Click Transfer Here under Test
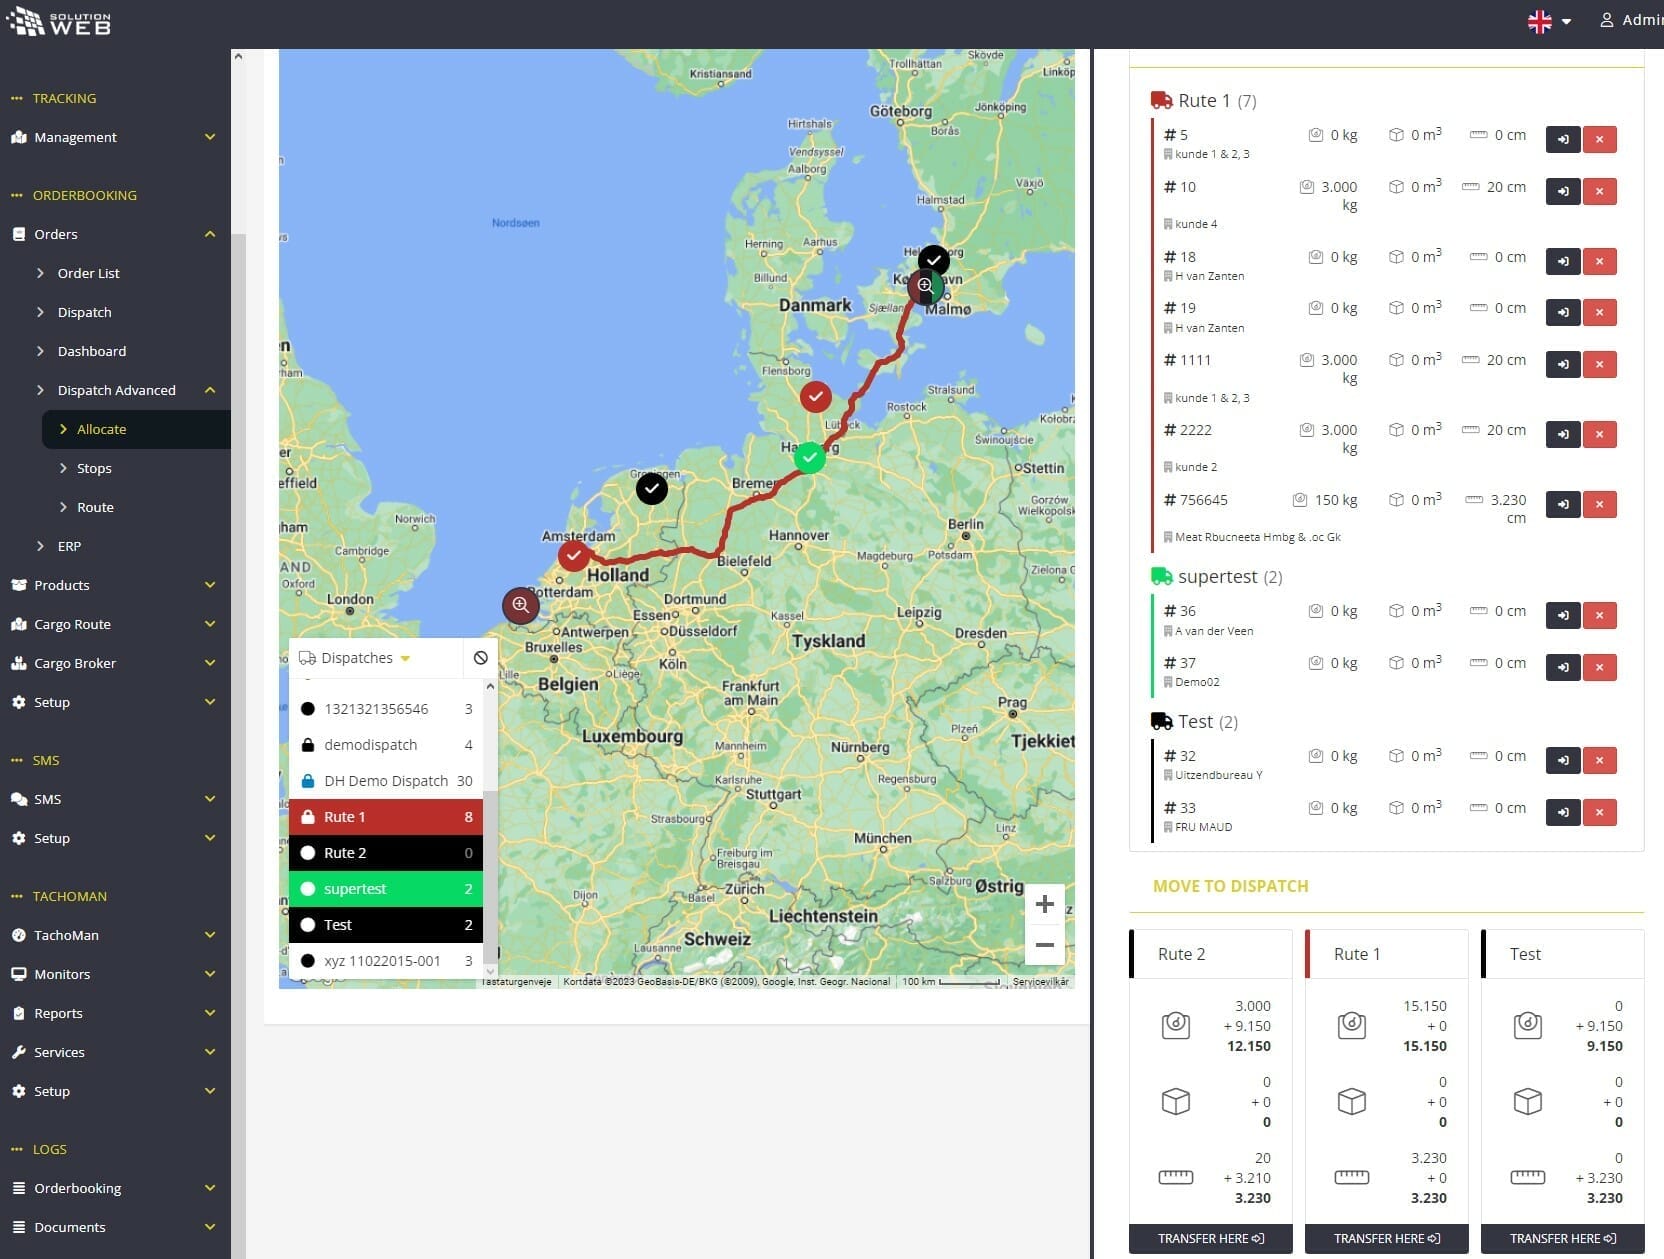1664x1259 pixels. [x=1562, y=1238]
